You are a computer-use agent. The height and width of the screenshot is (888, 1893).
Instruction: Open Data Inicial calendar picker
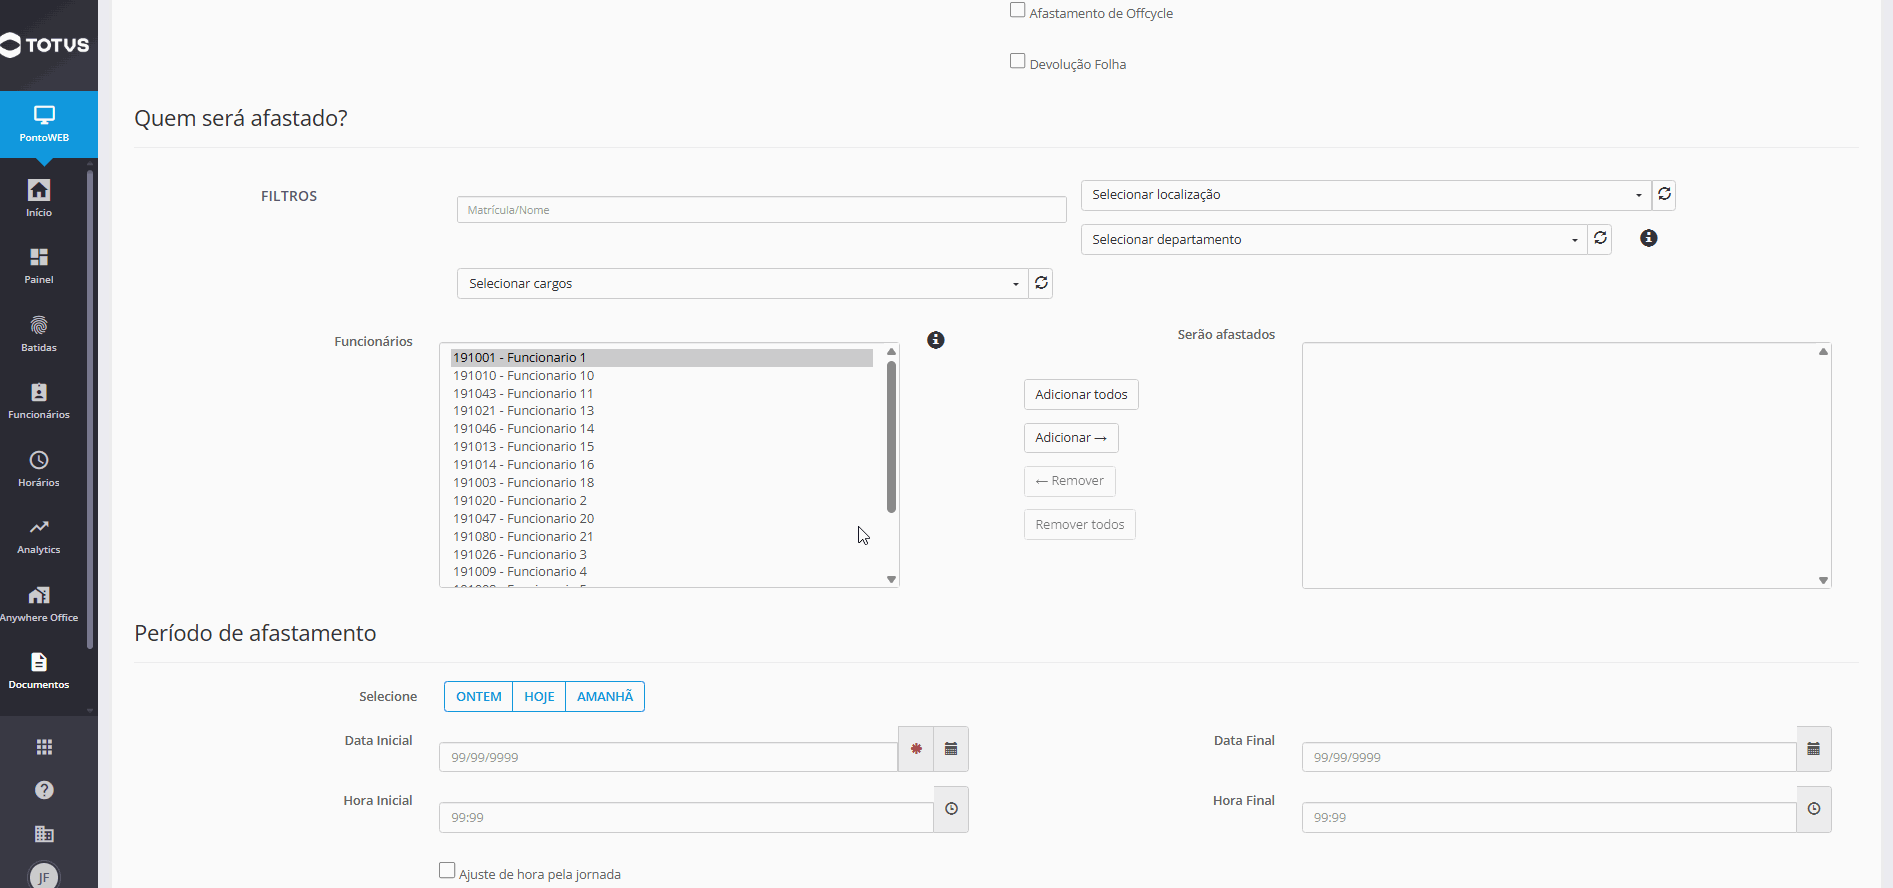tap(951, 749)
